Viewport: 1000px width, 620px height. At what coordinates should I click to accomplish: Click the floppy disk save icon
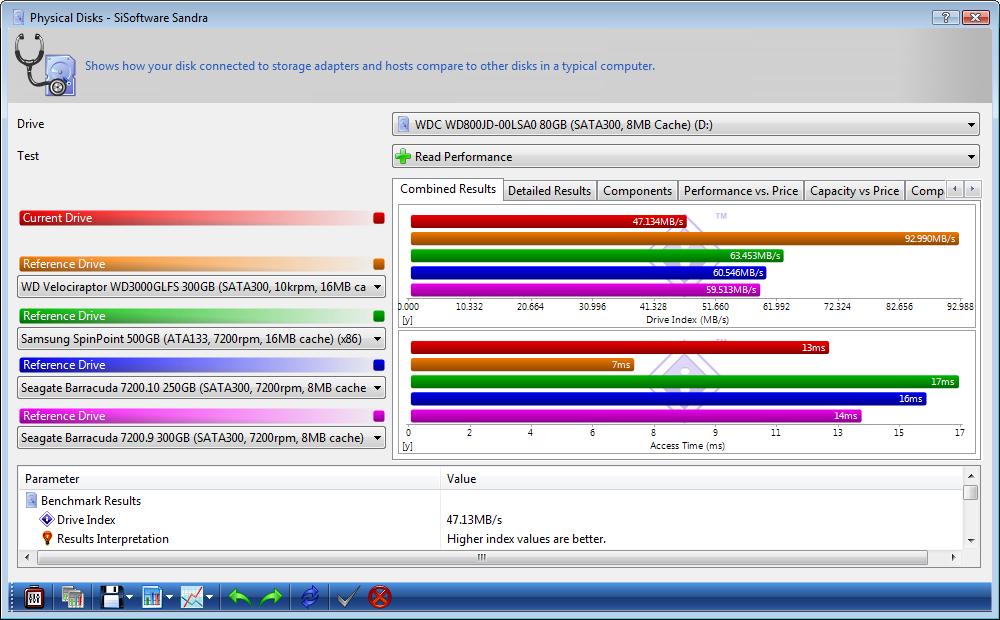click(112, 597)
